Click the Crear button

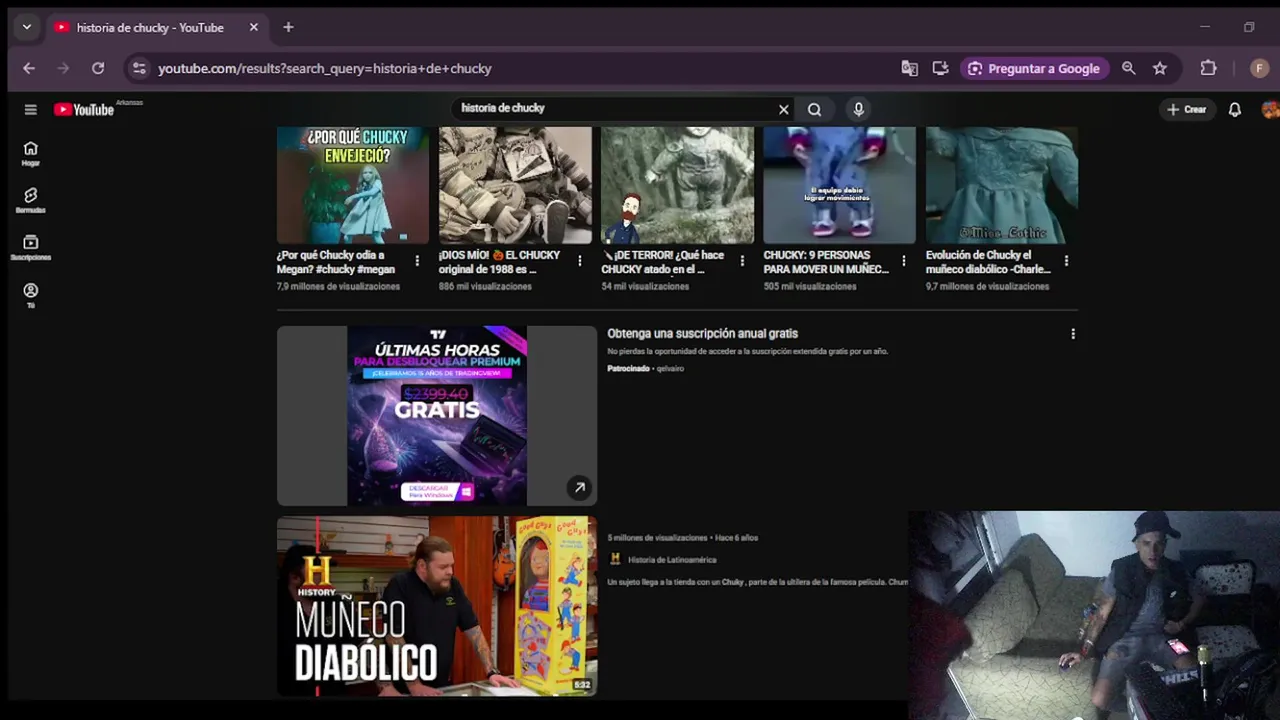[1186, 109]
